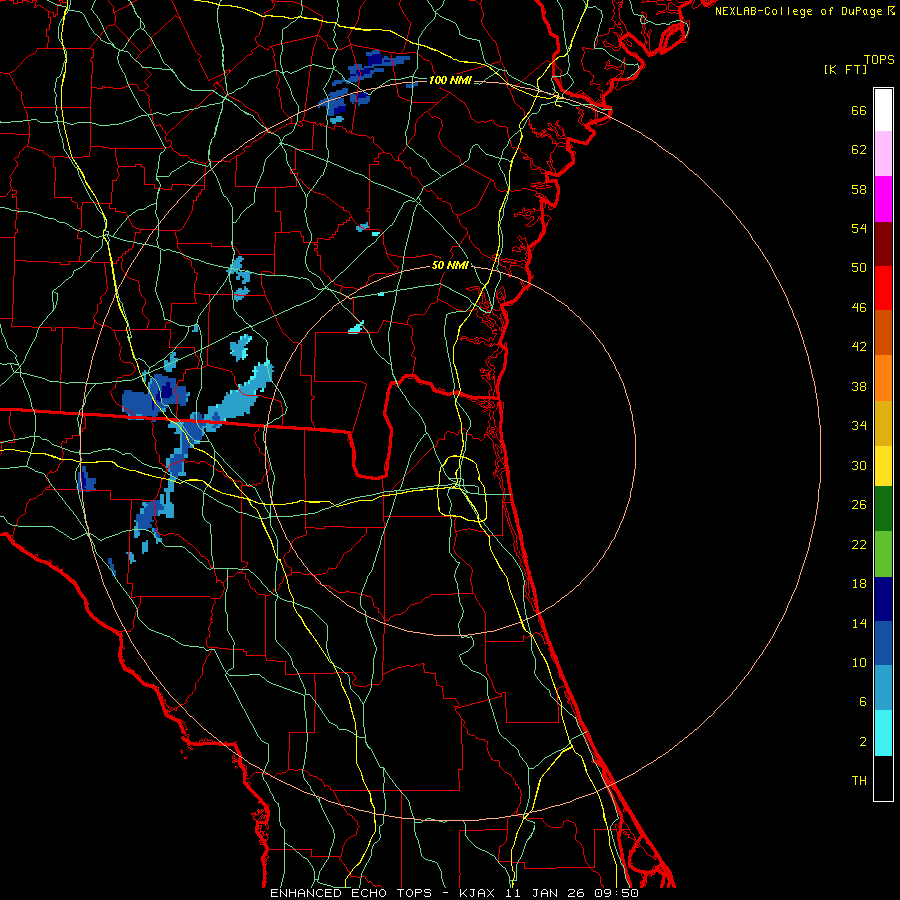The height and width of the screenshot is (900, 900).
Task: Click the light green legend swatch
Action: click(883, 554)
